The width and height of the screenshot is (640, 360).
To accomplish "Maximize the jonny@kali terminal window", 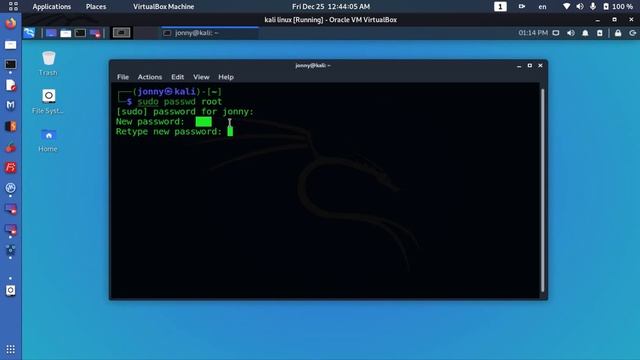I will [530, 65].
